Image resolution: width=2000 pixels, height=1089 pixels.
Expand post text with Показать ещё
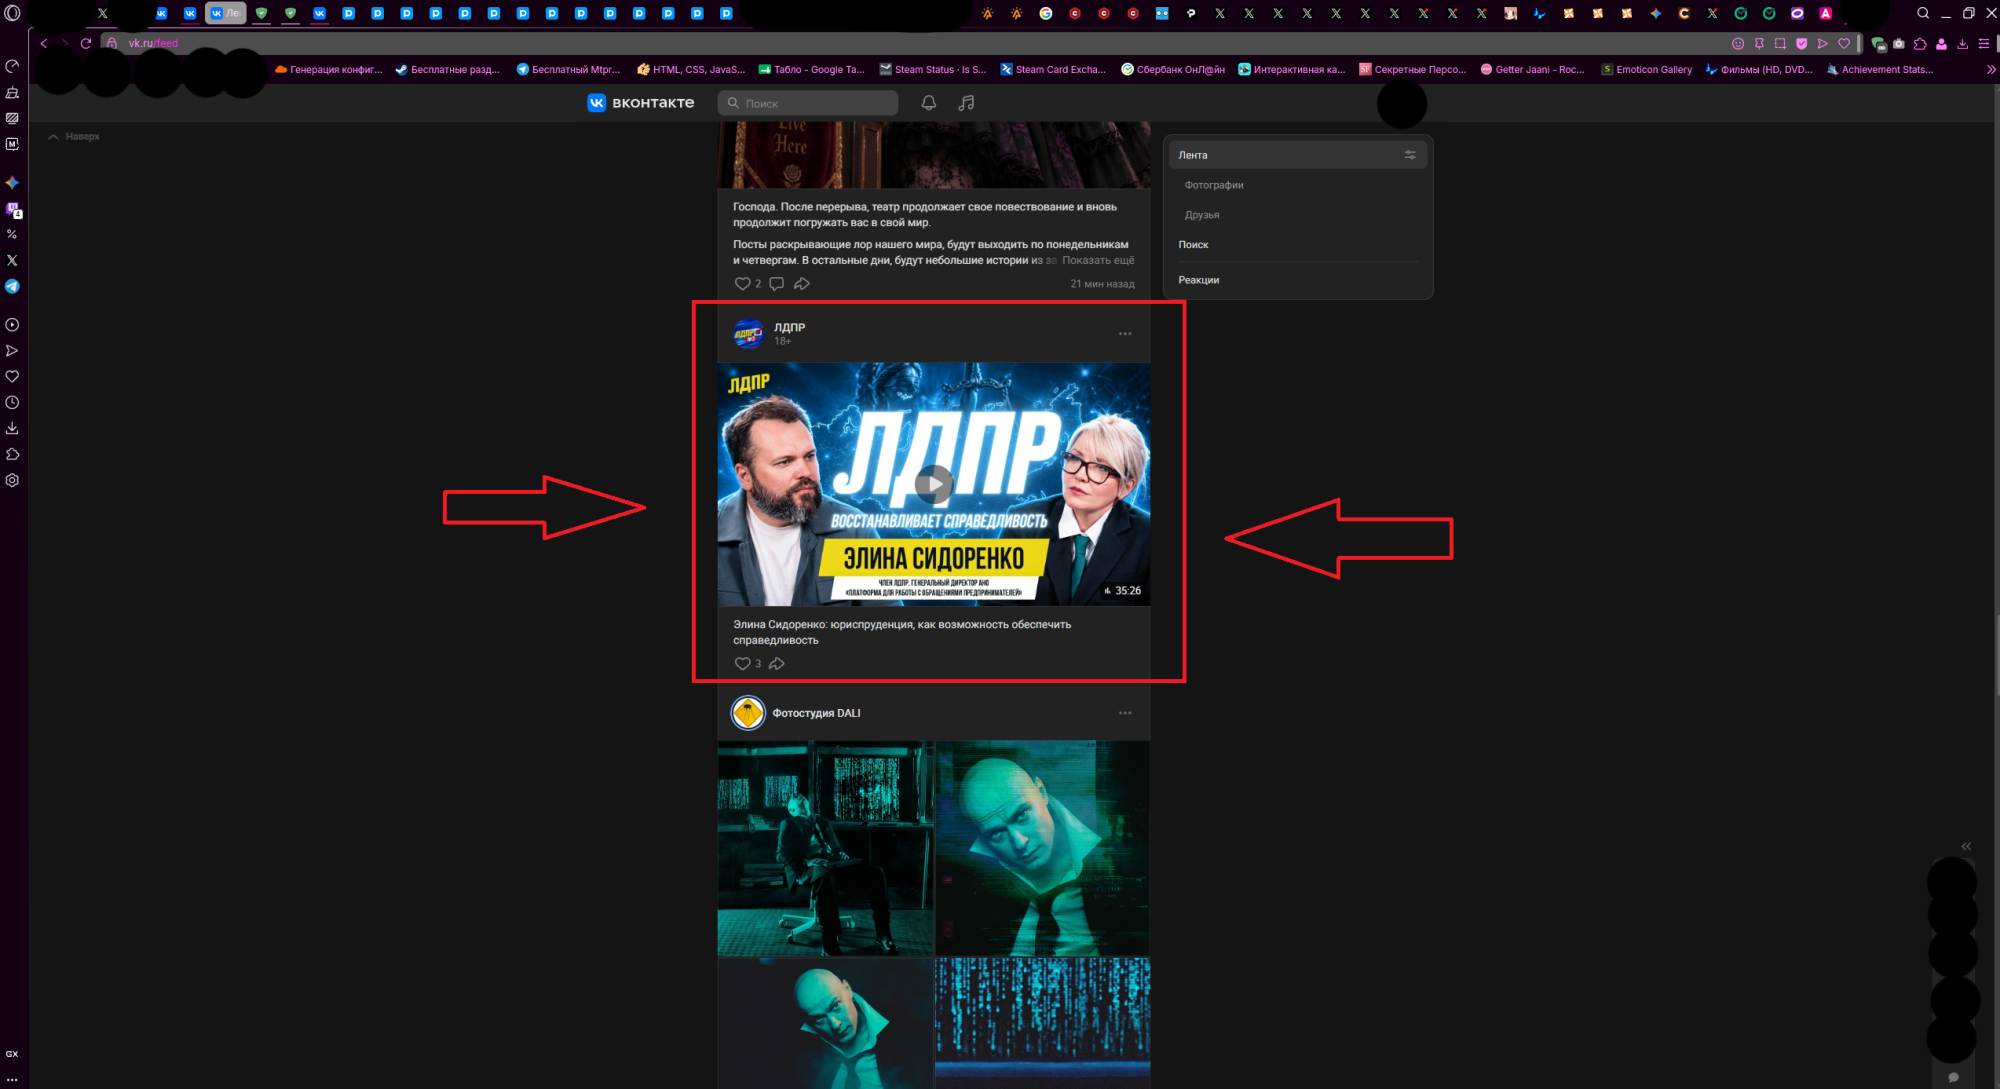pyautogui.click(x=1098, y=260)
